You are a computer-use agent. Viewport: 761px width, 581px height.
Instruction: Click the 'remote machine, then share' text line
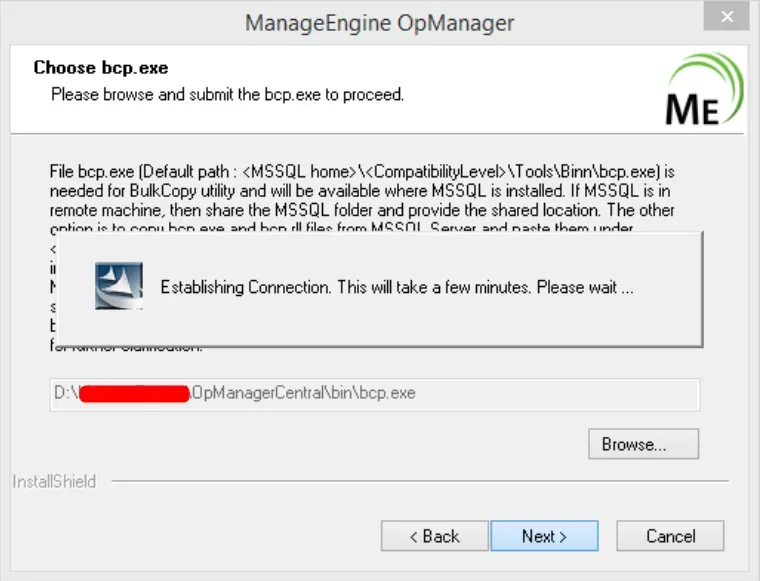click(362, 210)
